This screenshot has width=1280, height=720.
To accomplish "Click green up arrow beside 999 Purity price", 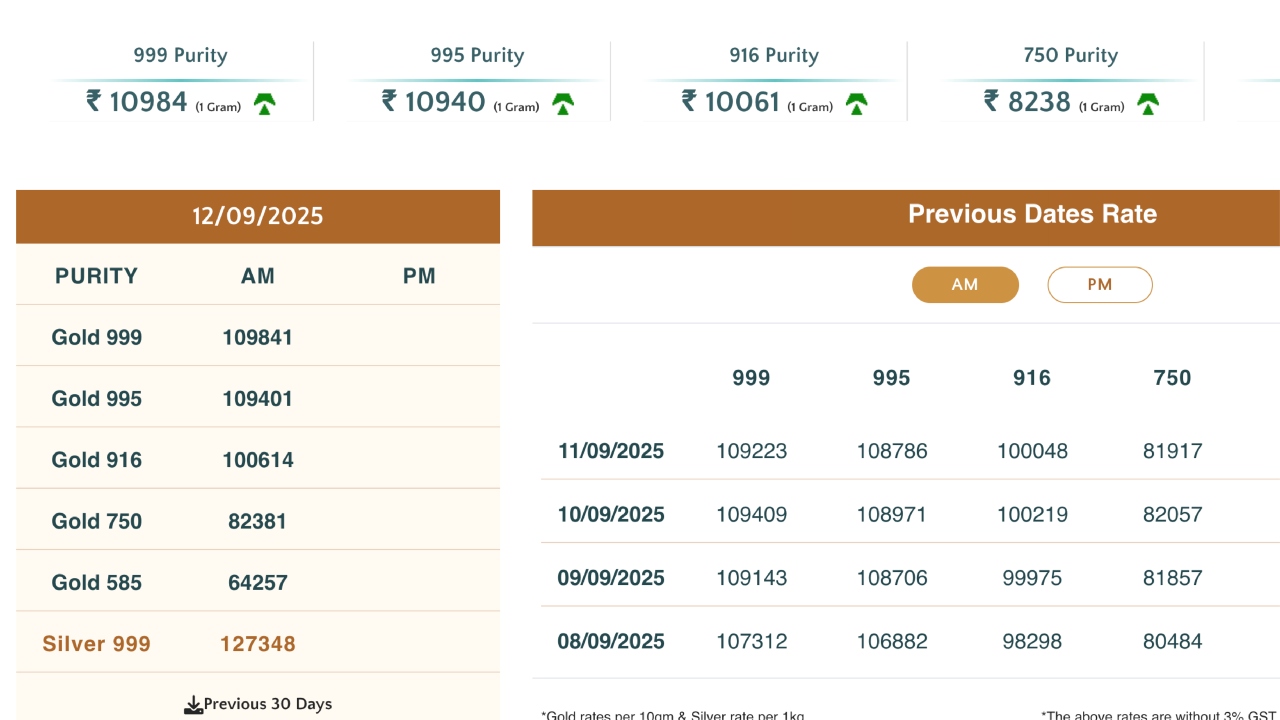I will coord(264,104).
